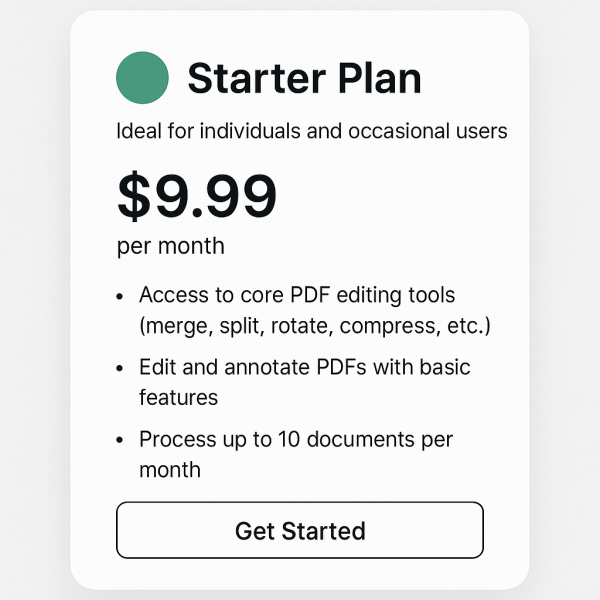Click 'Ideal for individuals and occasional users' subtitle
This screenshot has width=600, height=600.
tap(312, 131)
